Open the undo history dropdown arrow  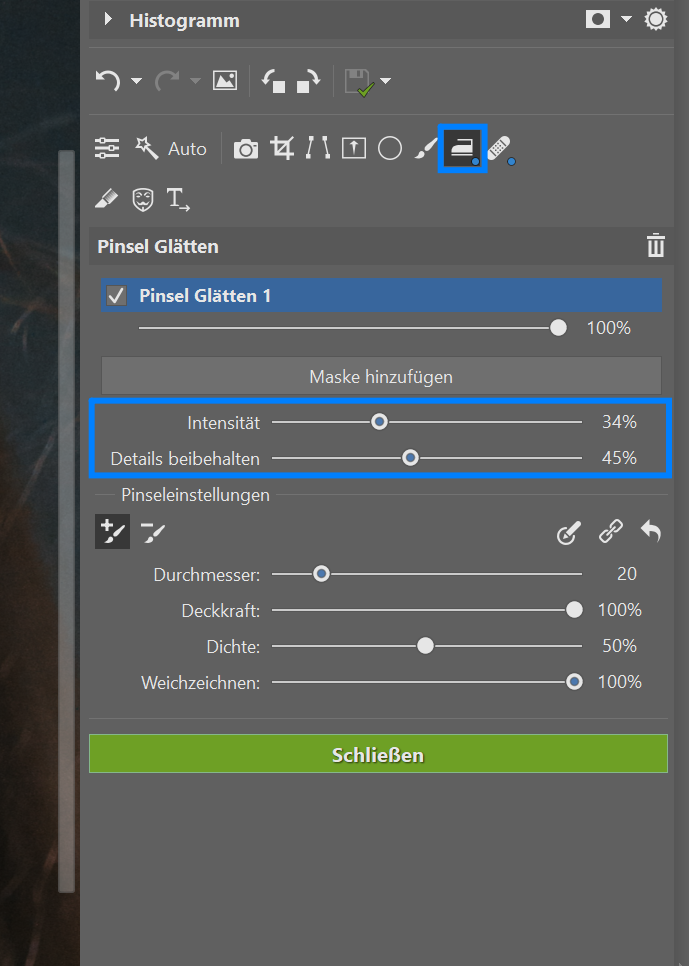pos(137,80)
